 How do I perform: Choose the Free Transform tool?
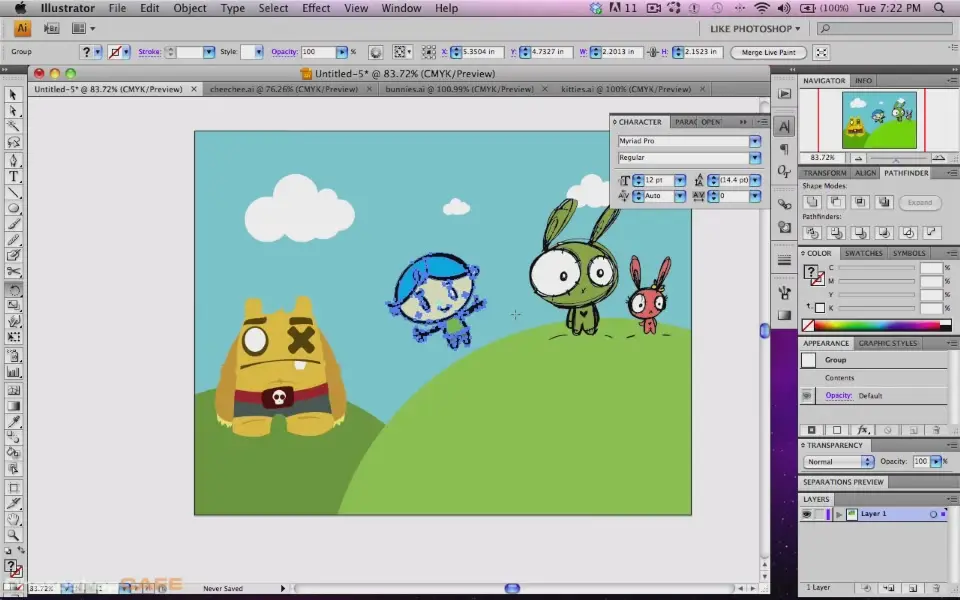pyautogui.click(x=13, y=337)
